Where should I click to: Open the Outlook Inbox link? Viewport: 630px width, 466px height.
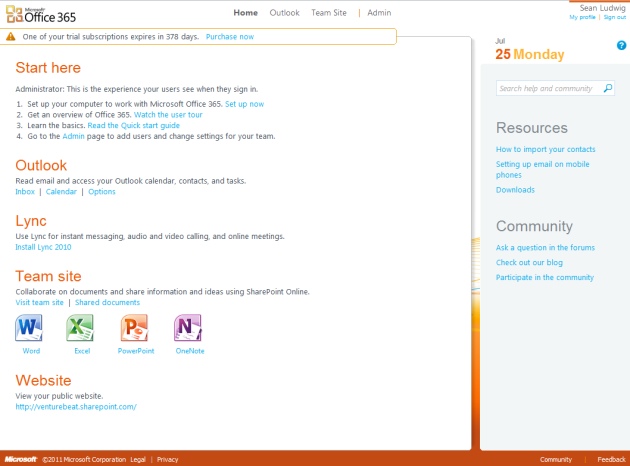25,192
